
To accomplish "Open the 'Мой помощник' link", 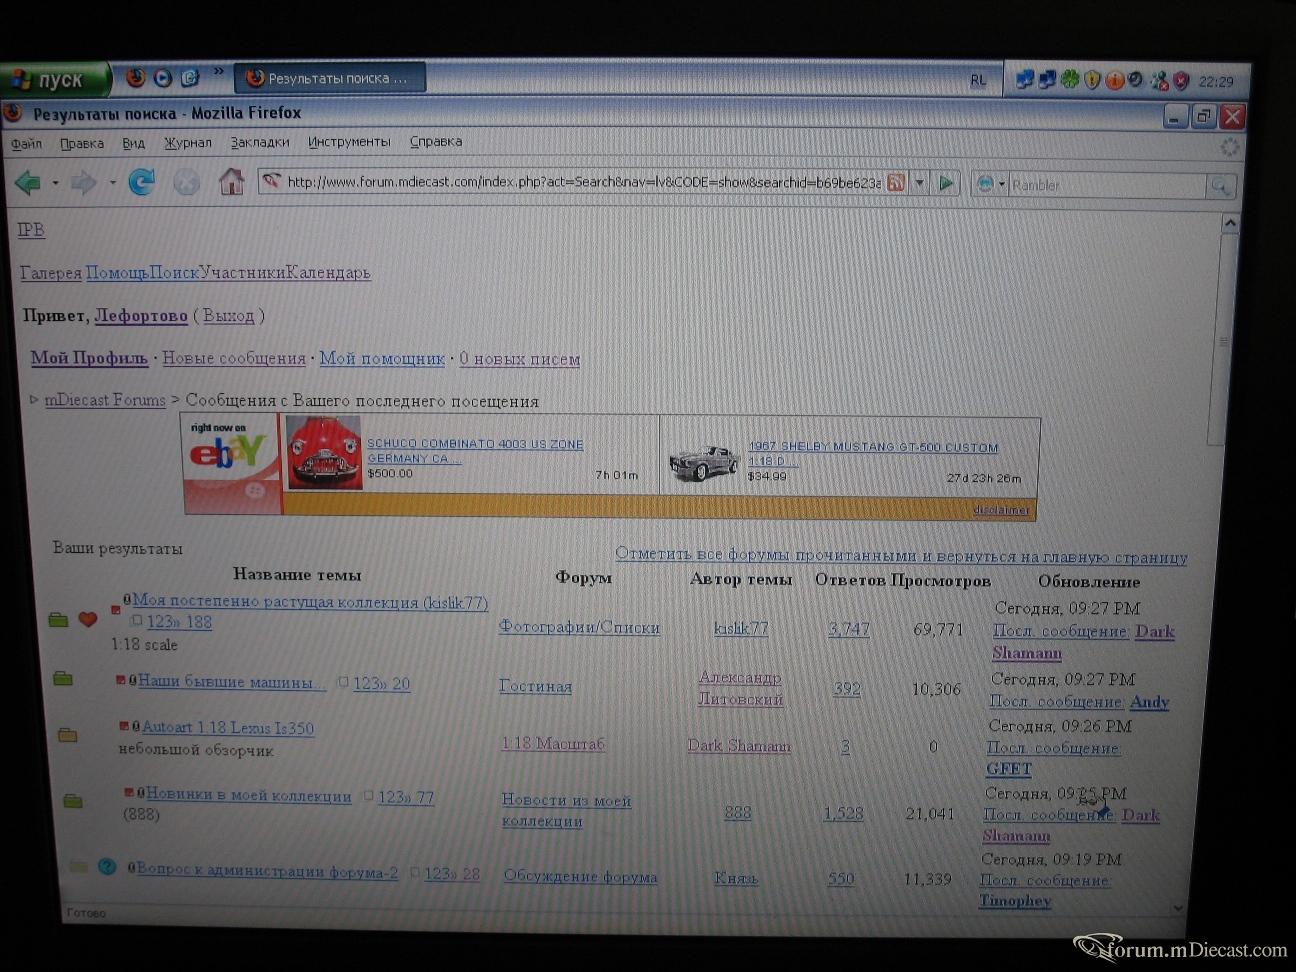I will point(382,358).
